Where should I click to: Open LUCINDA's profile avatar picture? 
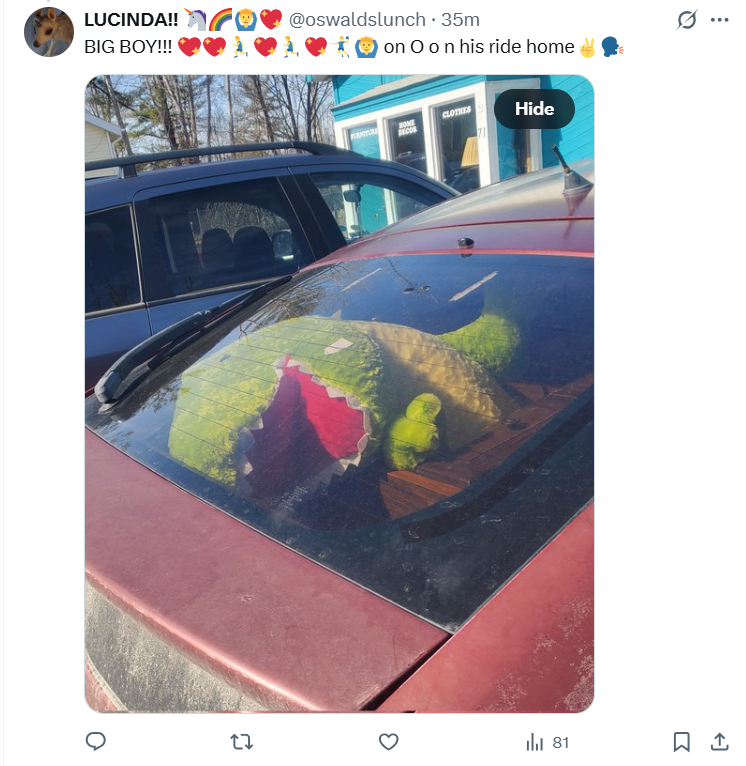pyautogui.click(x=49, y=32)
